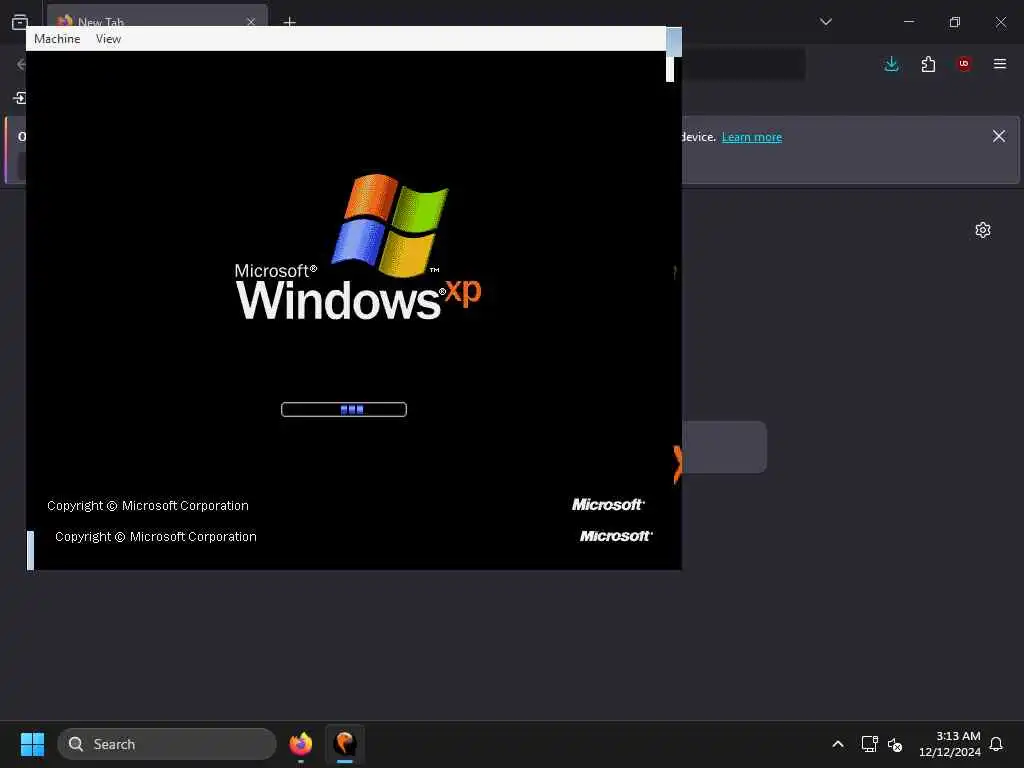Open the Machine menu in the emulator window
Image resolution: width=1024 pixels, height=768 pixels.
[57, 39]
